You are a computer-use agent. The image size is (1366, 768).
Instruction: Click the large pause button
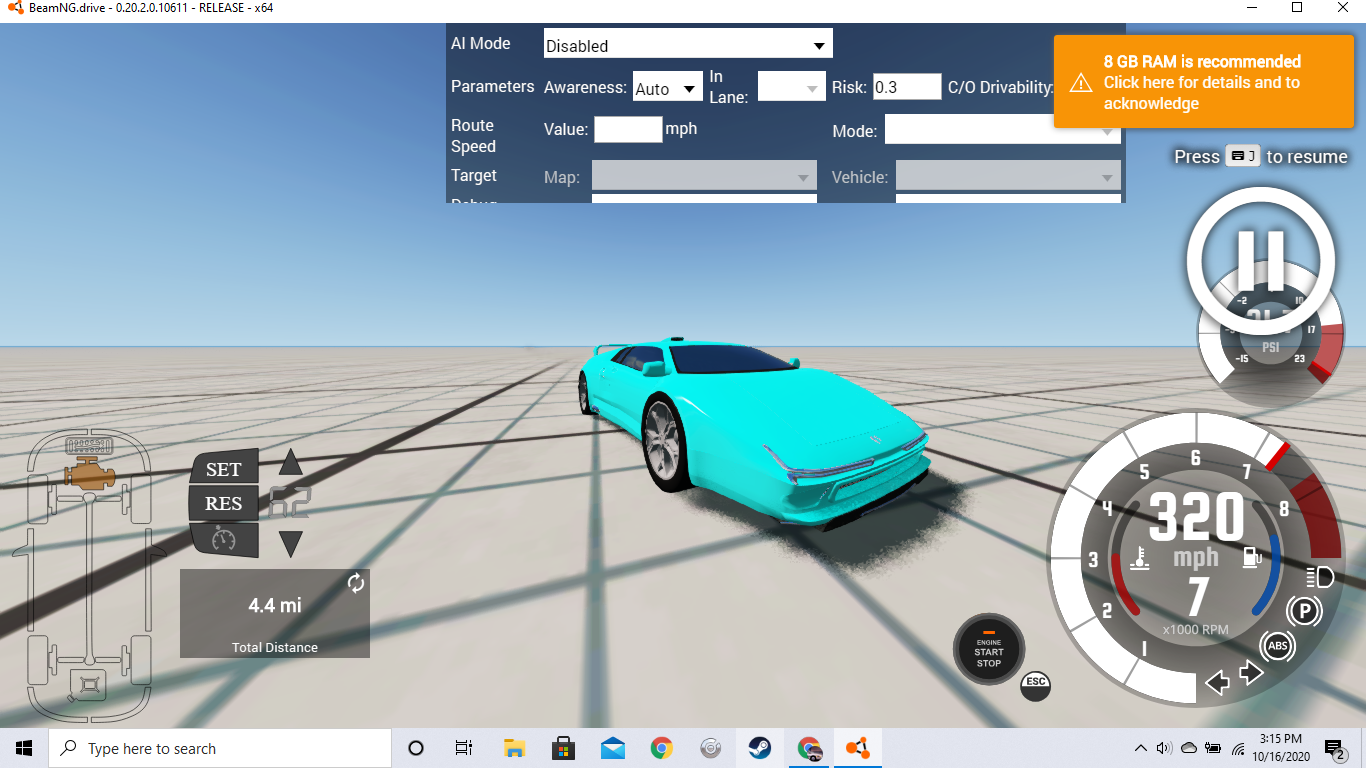pos(1260,259)
